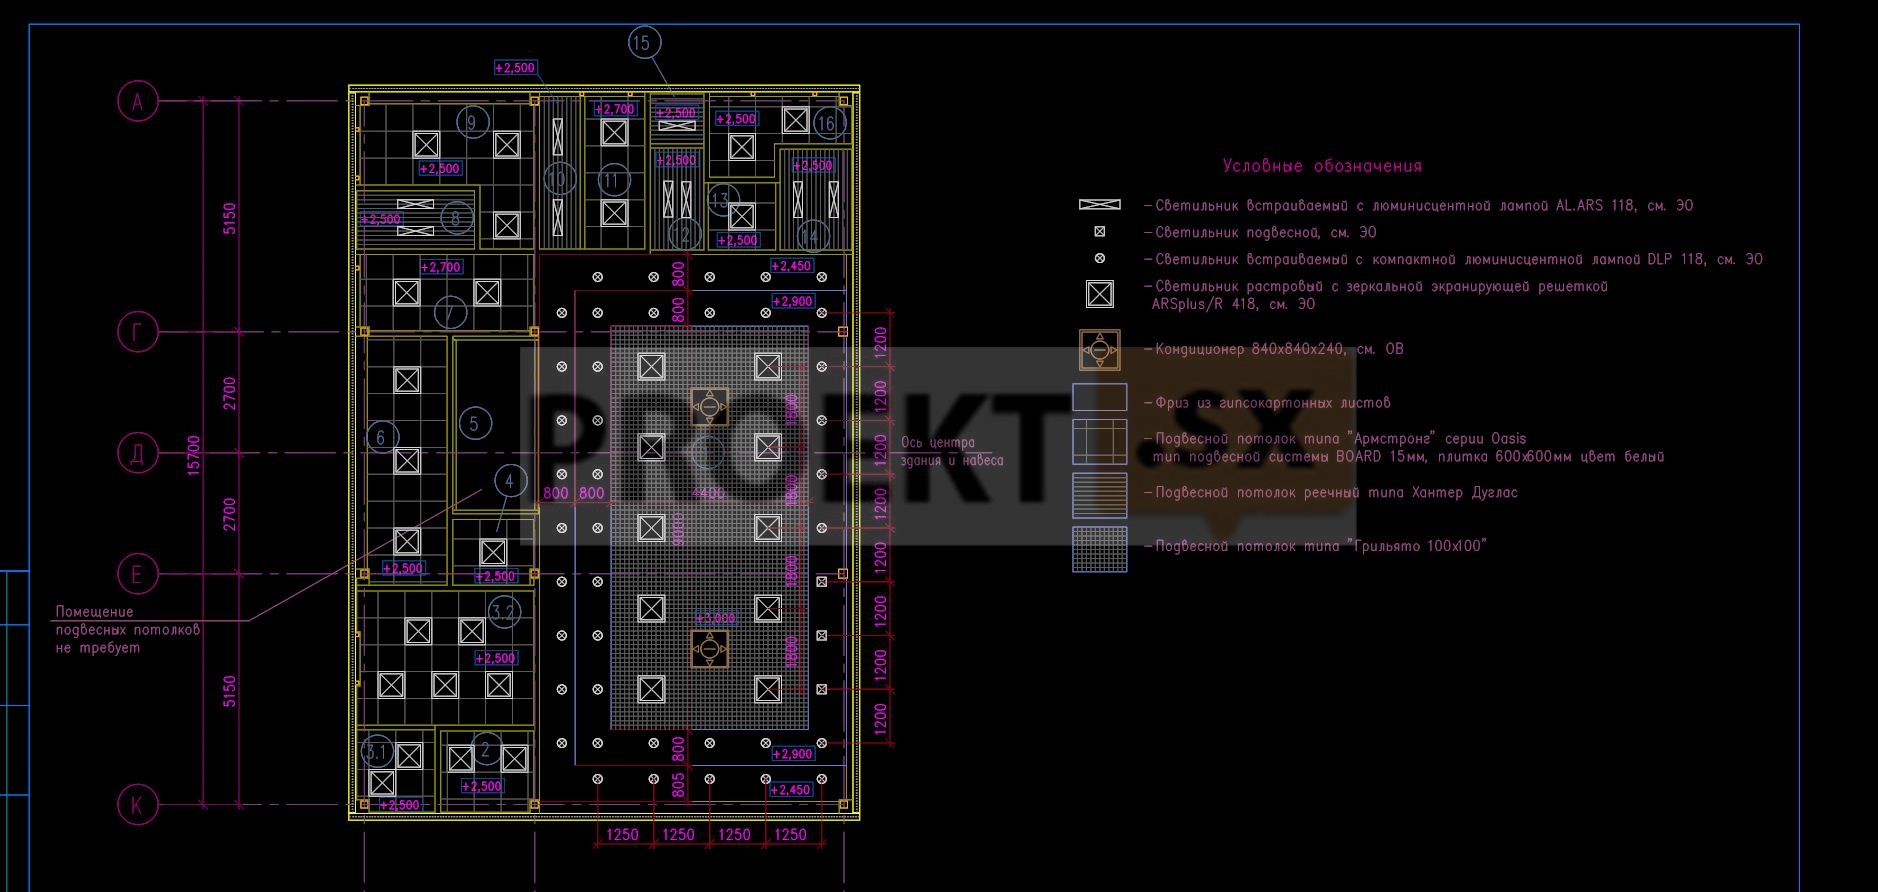Click the note 'Помещение подвесных потолков не требует'

pos(128,630)
